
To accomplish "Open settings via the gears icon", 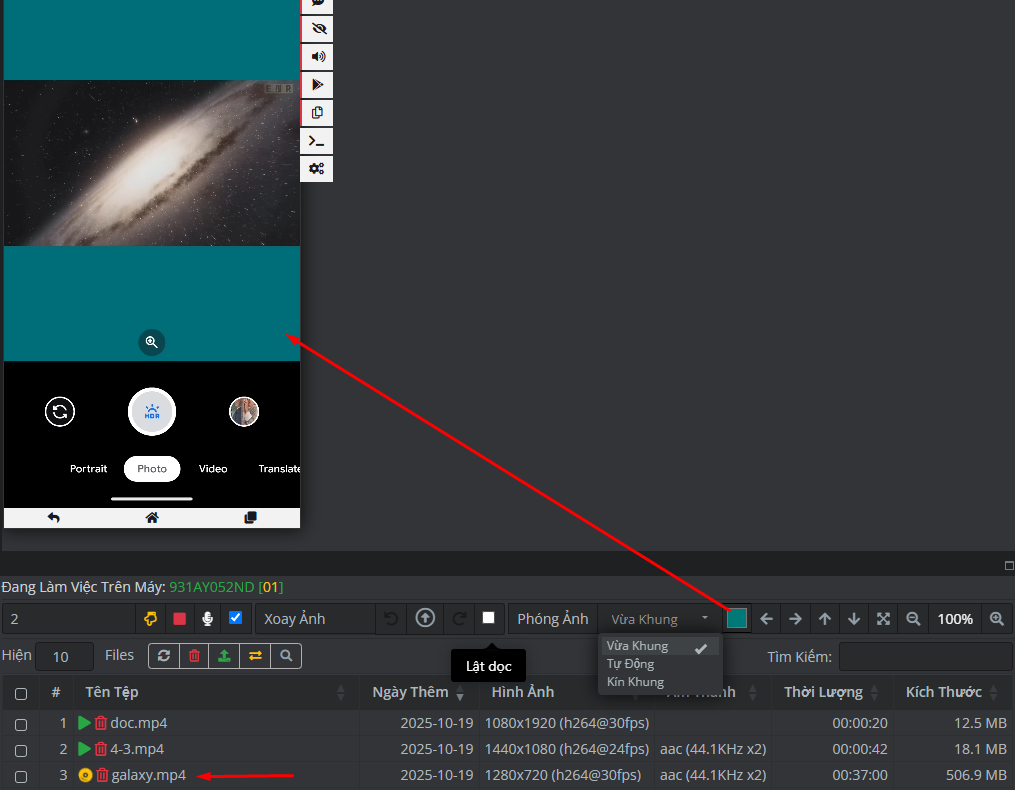I will point(316,169).
